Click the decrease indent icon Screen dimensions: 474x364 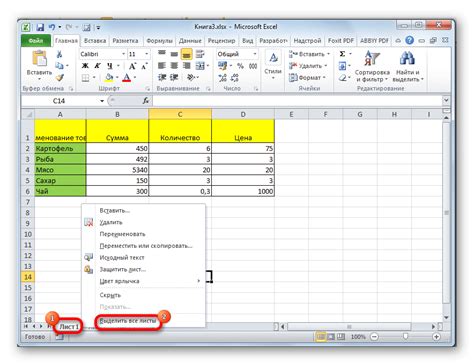[x=162, y=78]
